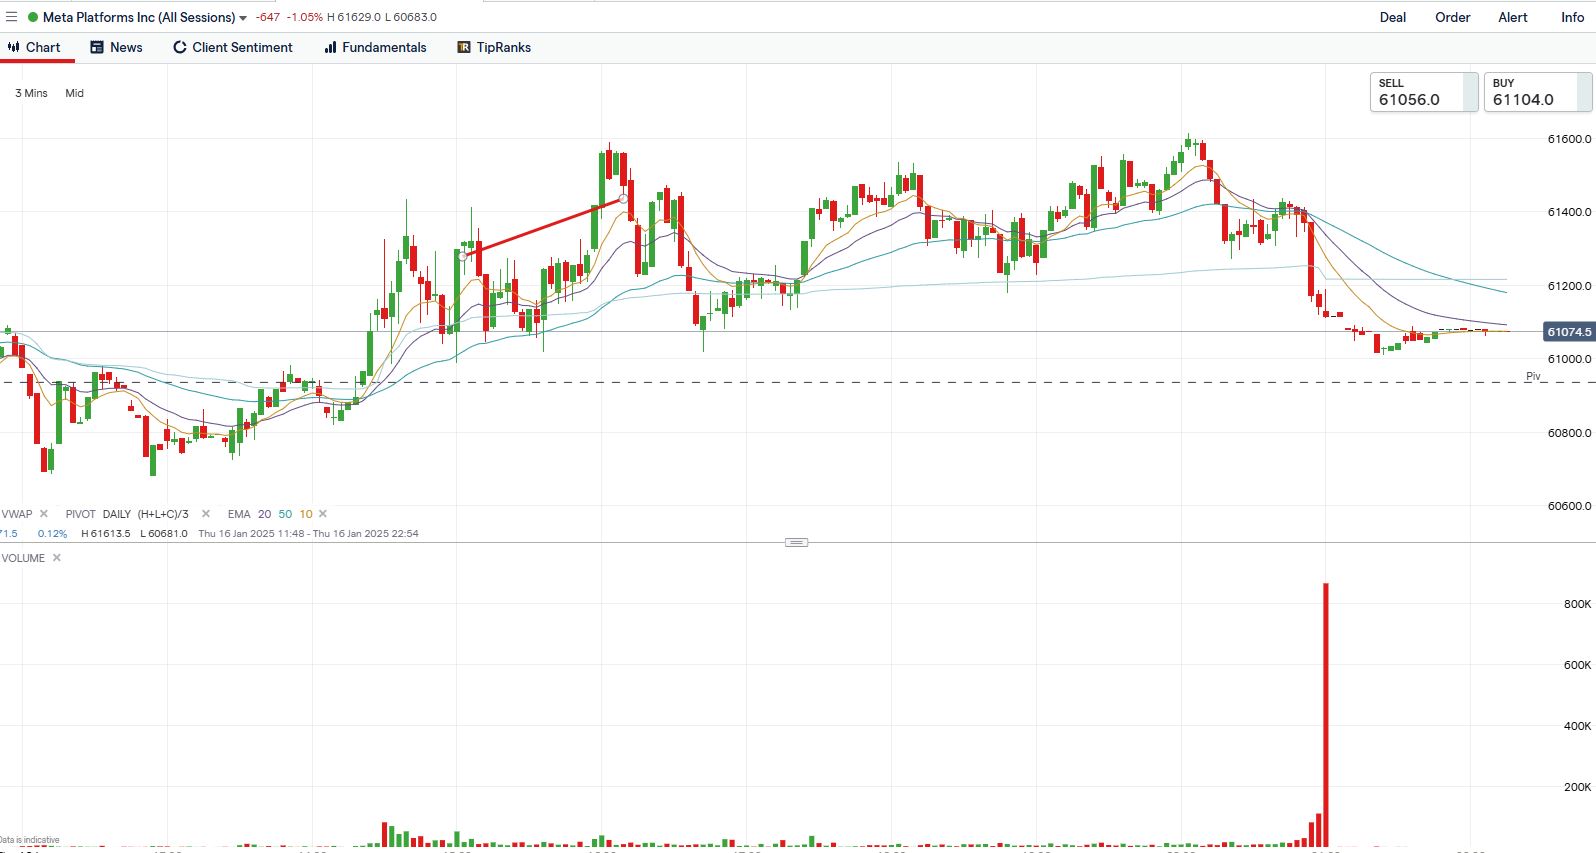Open the 3 Mins timeframe selector
The image size is (1596, 853).
[31, 93]
